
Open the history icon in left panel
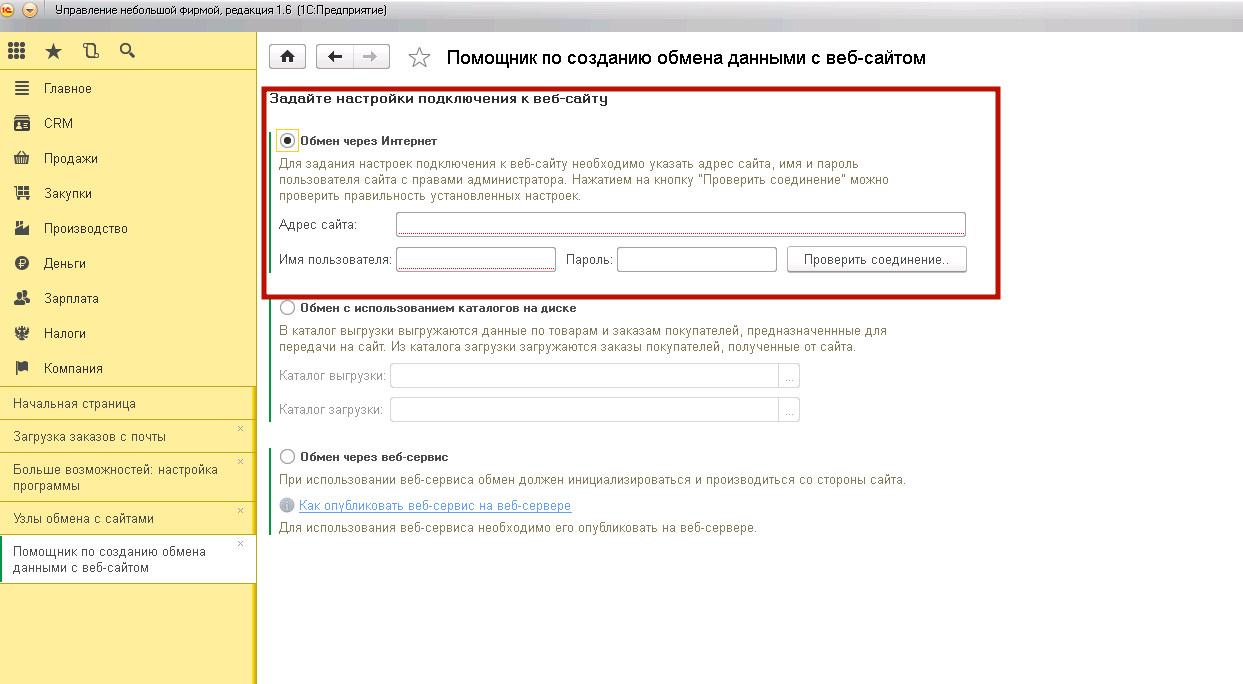pos(91,51)
